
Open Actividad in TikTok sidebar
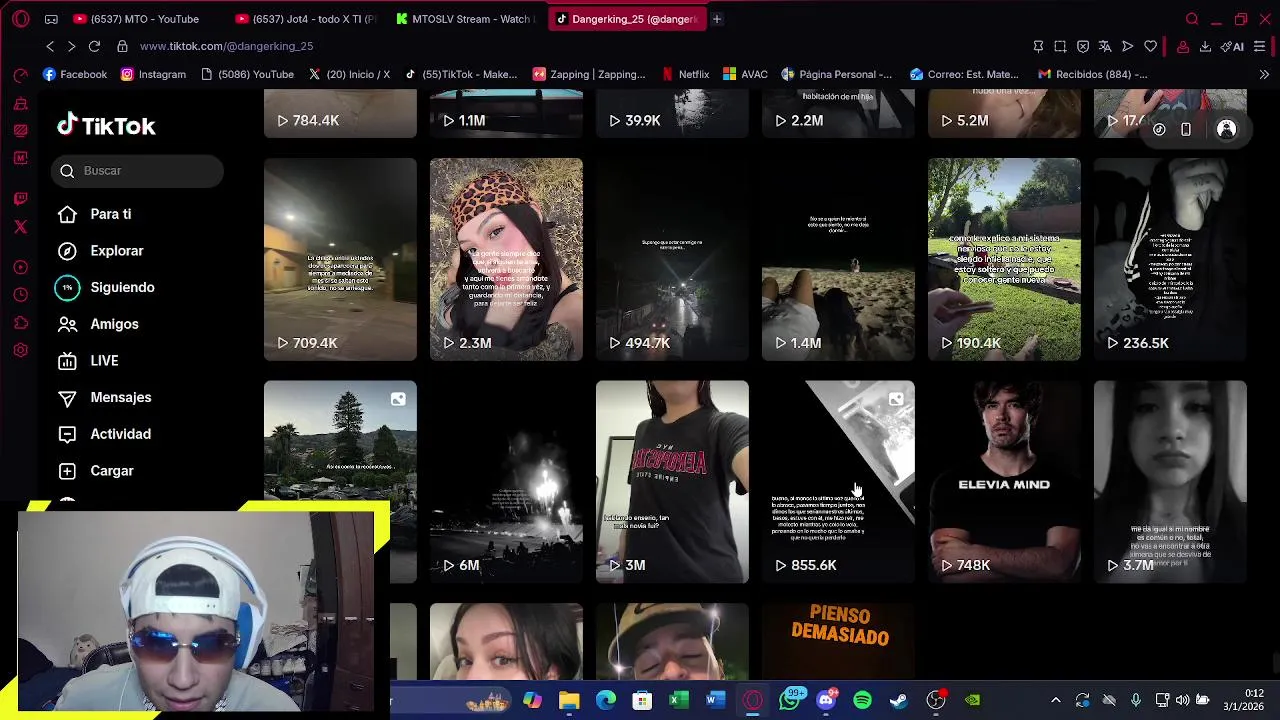pyautogui.click(x=105, y=434)
